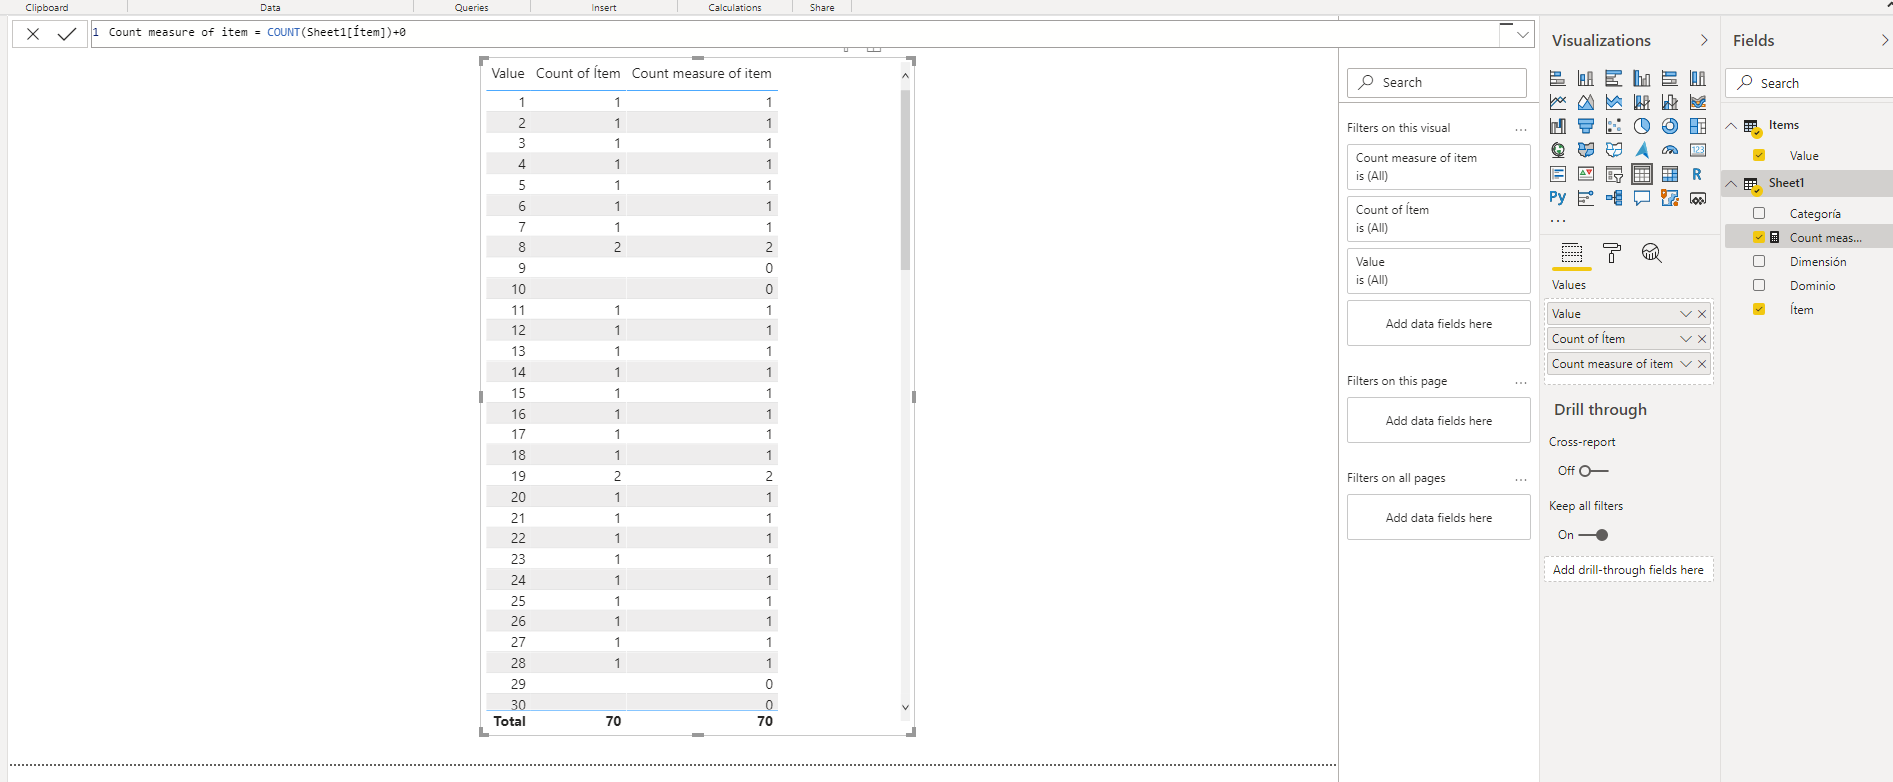Open Filters on this visual options menu

(x=1521, y=129)
